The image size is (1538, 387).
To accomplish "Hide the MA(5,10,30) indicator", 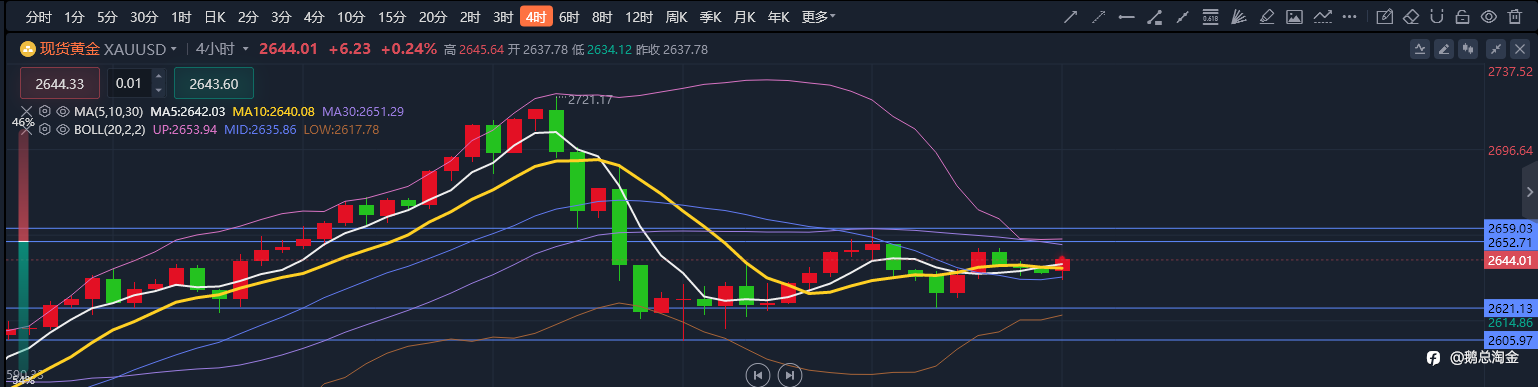I will click(63, 111).
